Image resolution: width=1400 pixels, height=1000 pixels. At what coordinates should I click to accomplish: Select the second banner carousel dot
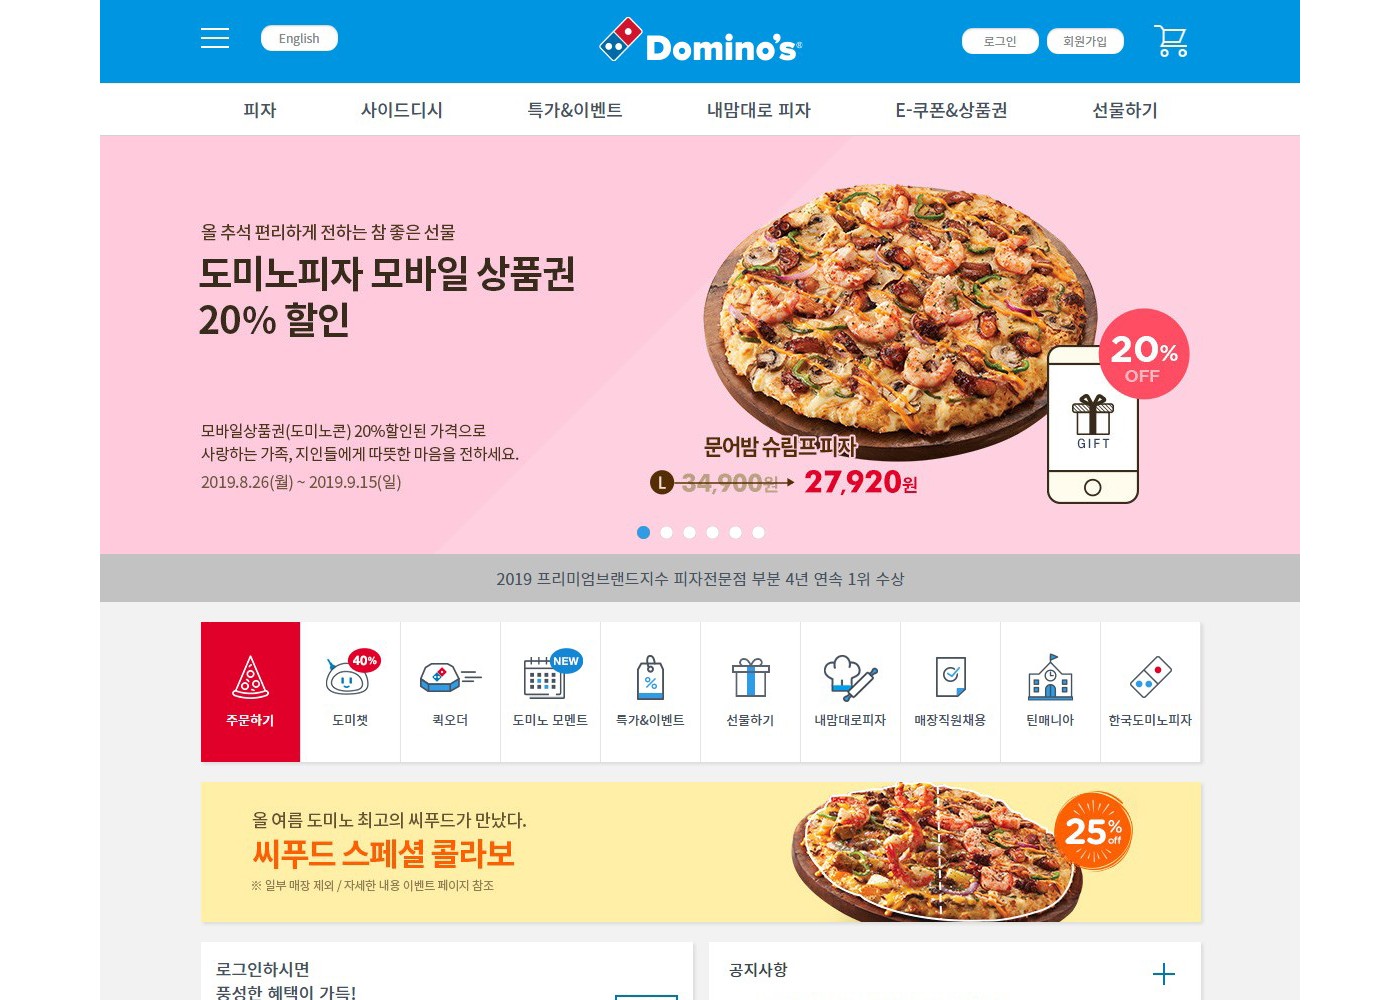pyautogui.click(x=666, y=533)
